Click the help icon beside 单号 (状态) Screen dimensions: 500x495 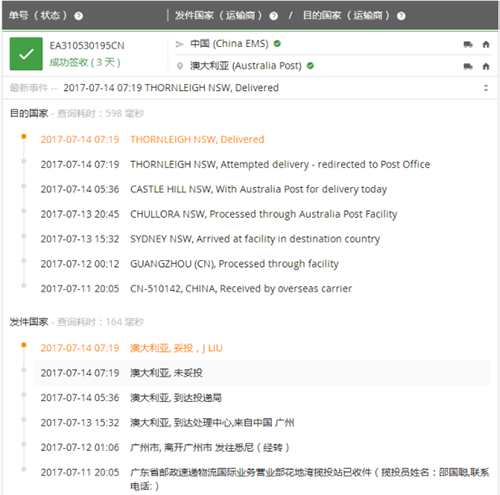point(78,16)
